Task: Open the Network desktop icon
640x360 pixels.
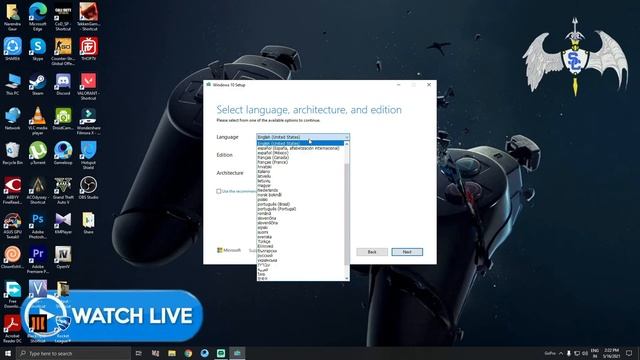Action: pyautogui.click(x=12, y=118)
